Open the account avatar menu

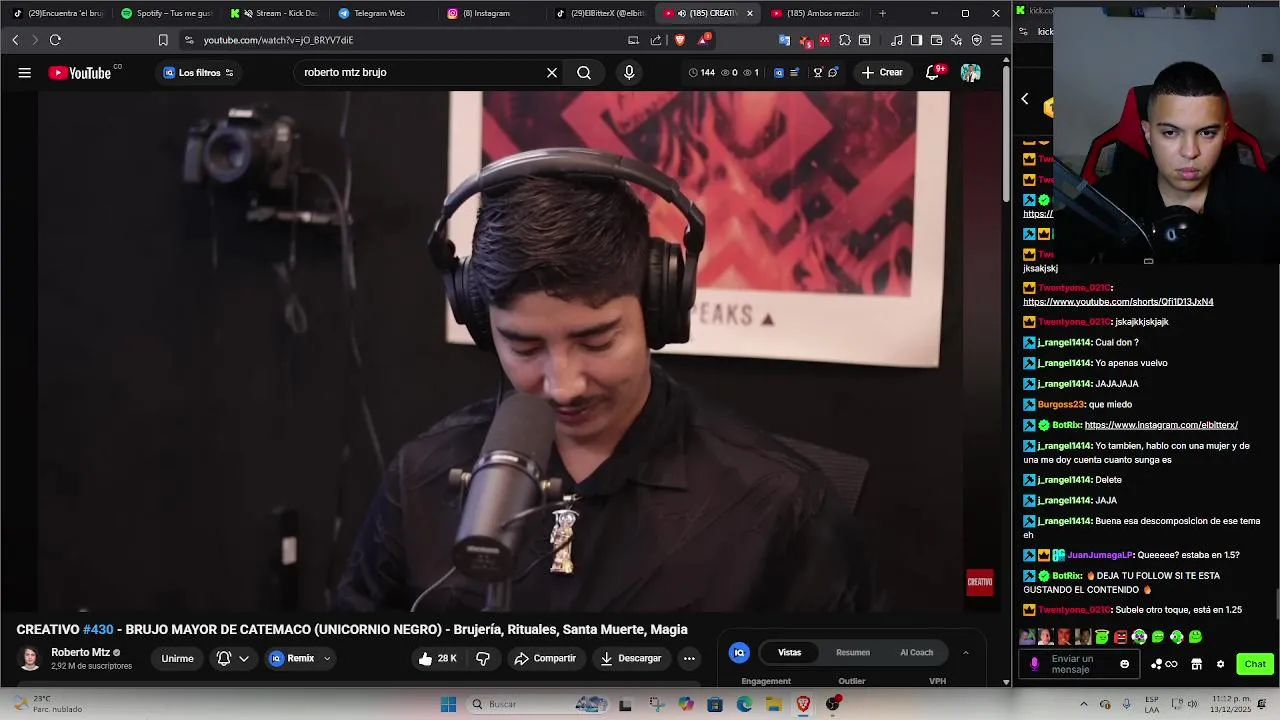click(x=970, y=72)
